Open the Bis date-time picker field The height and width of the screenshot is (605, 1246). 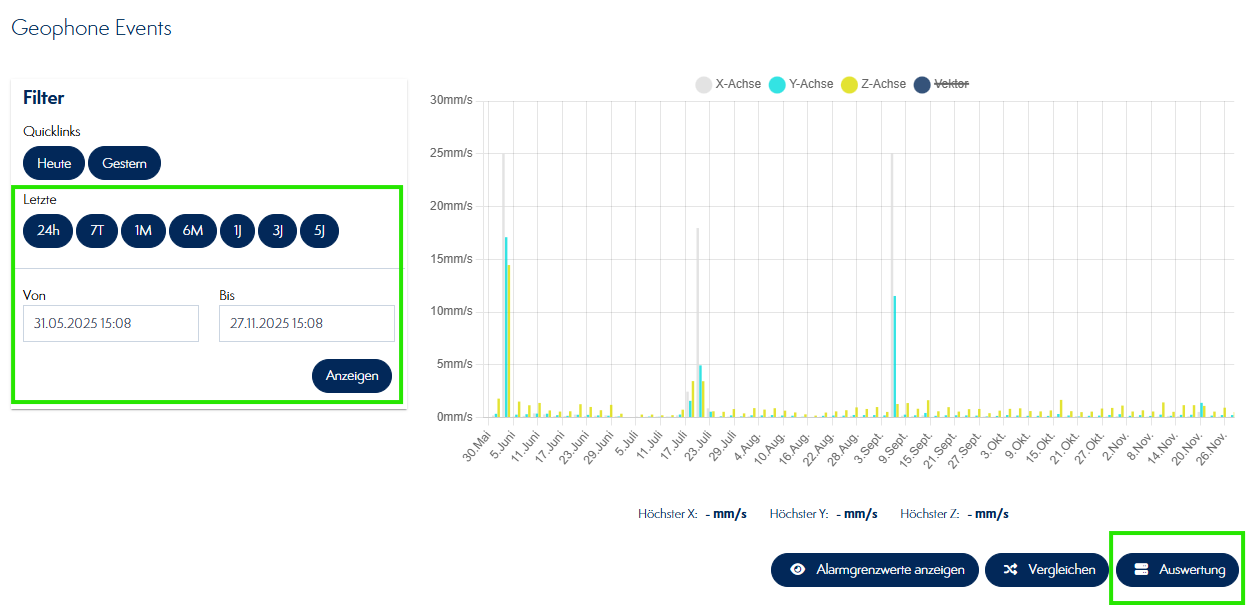[x=306, y=323]
